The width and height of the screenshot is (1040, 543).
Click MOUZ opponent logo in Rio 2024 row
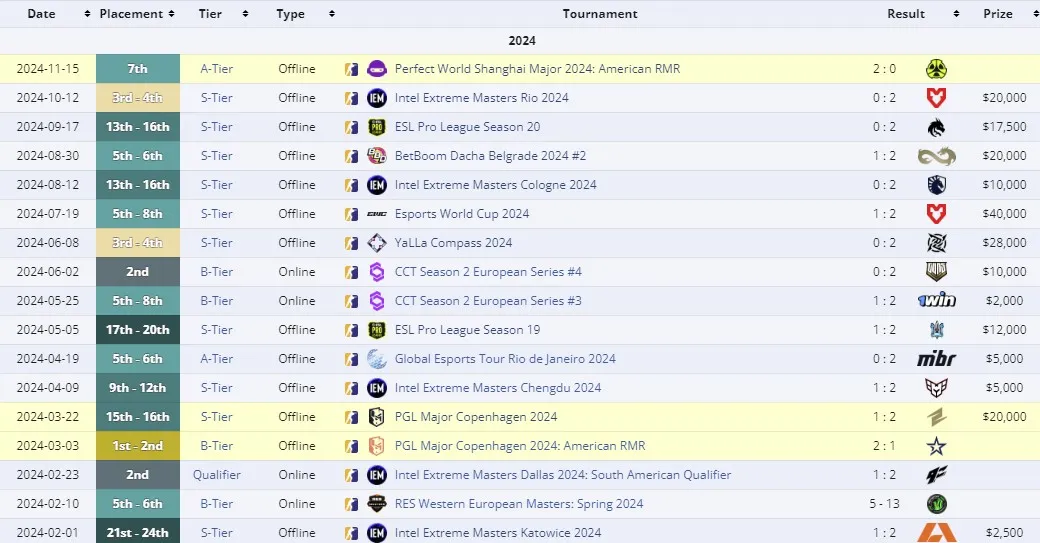[937, 98]
